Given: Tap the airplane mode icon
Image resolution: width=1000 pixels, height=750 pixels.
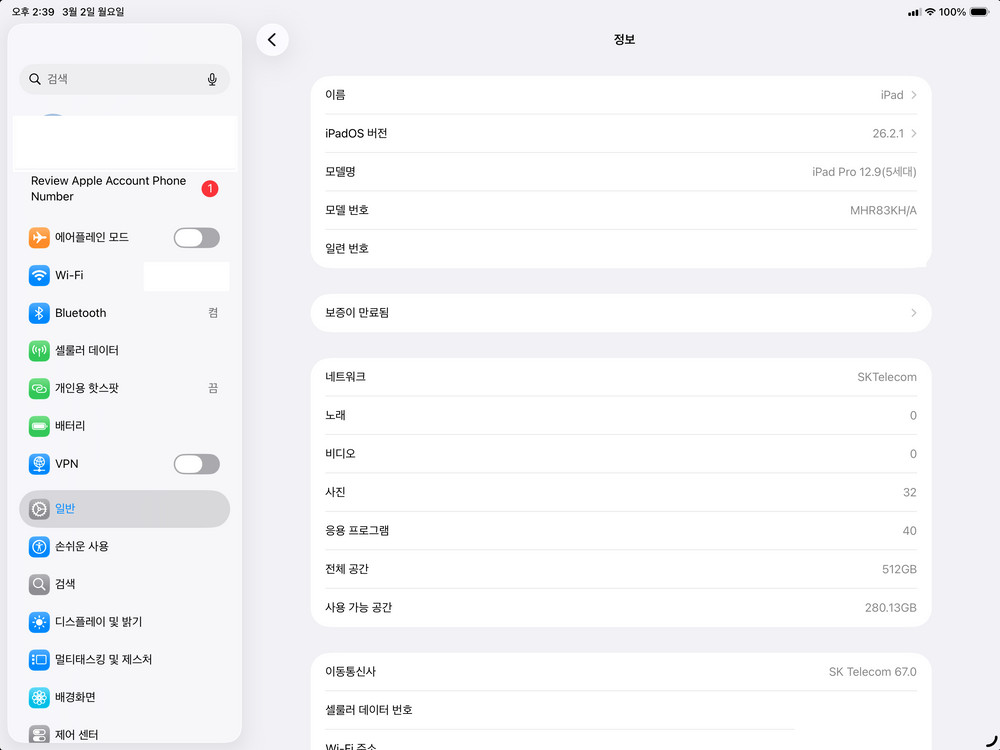Looking at the screenshot, I should point(39,238).
